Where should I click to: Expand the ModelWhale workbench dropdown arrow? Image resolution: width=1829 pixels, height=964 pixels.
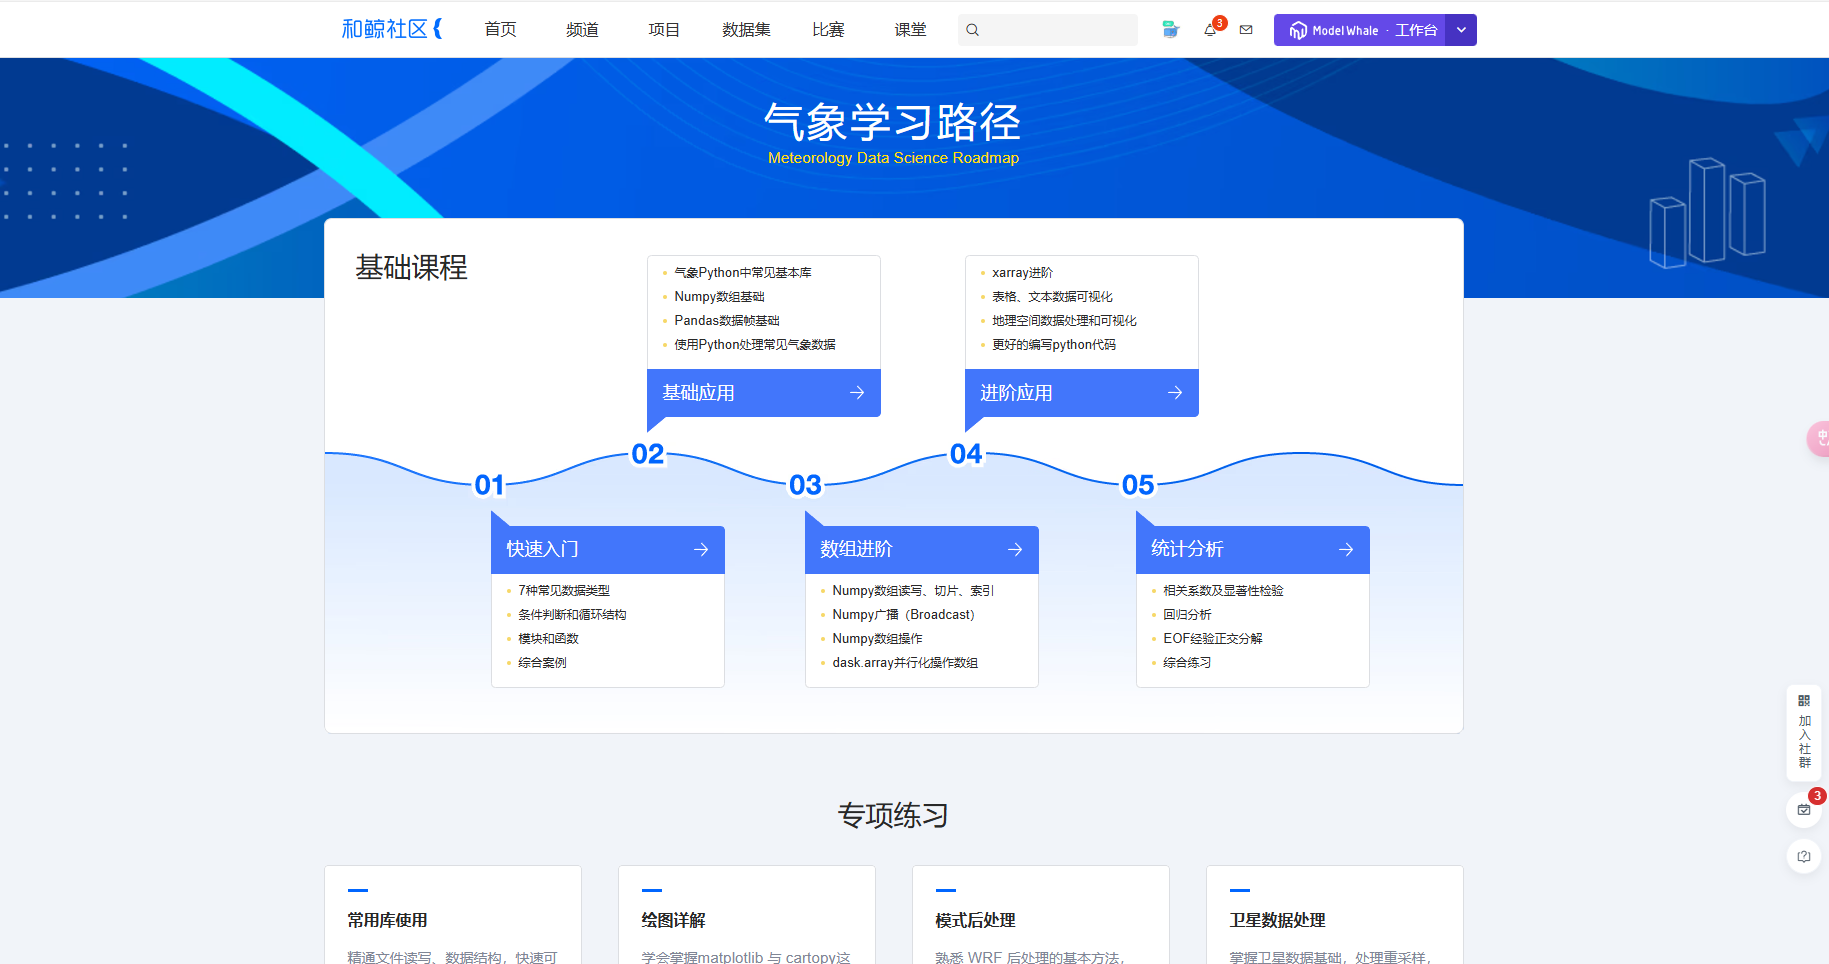pyautogui.click(x=1461, y=30)
